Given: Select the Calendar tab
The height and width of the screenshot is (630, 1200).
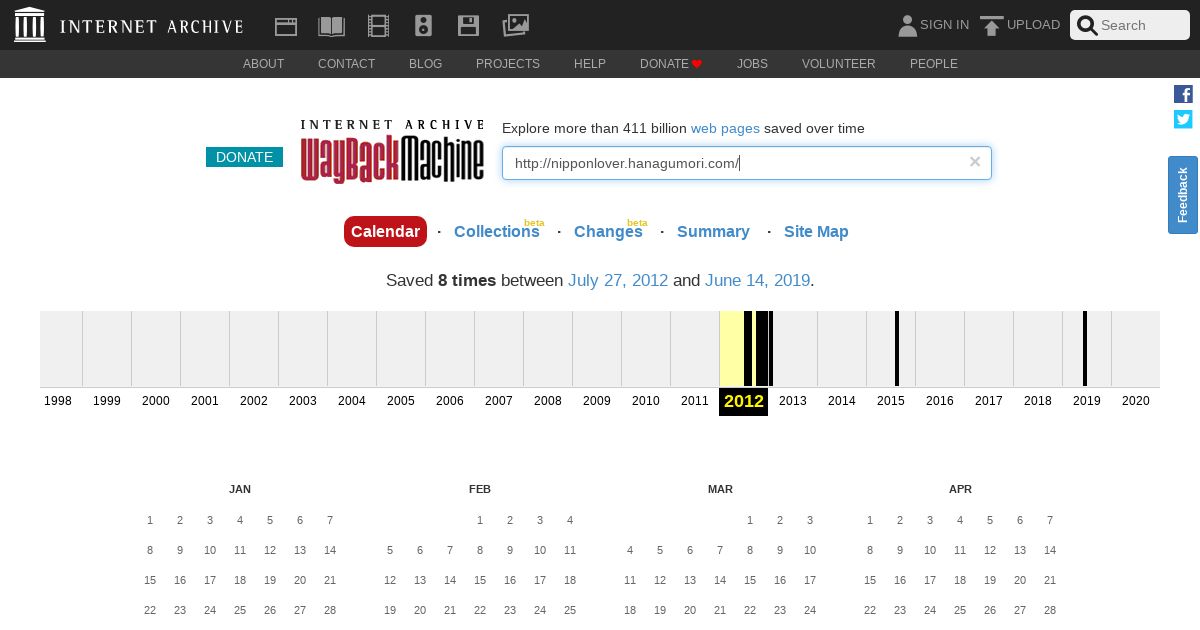Looking at the screenshot, I should 385,231.
